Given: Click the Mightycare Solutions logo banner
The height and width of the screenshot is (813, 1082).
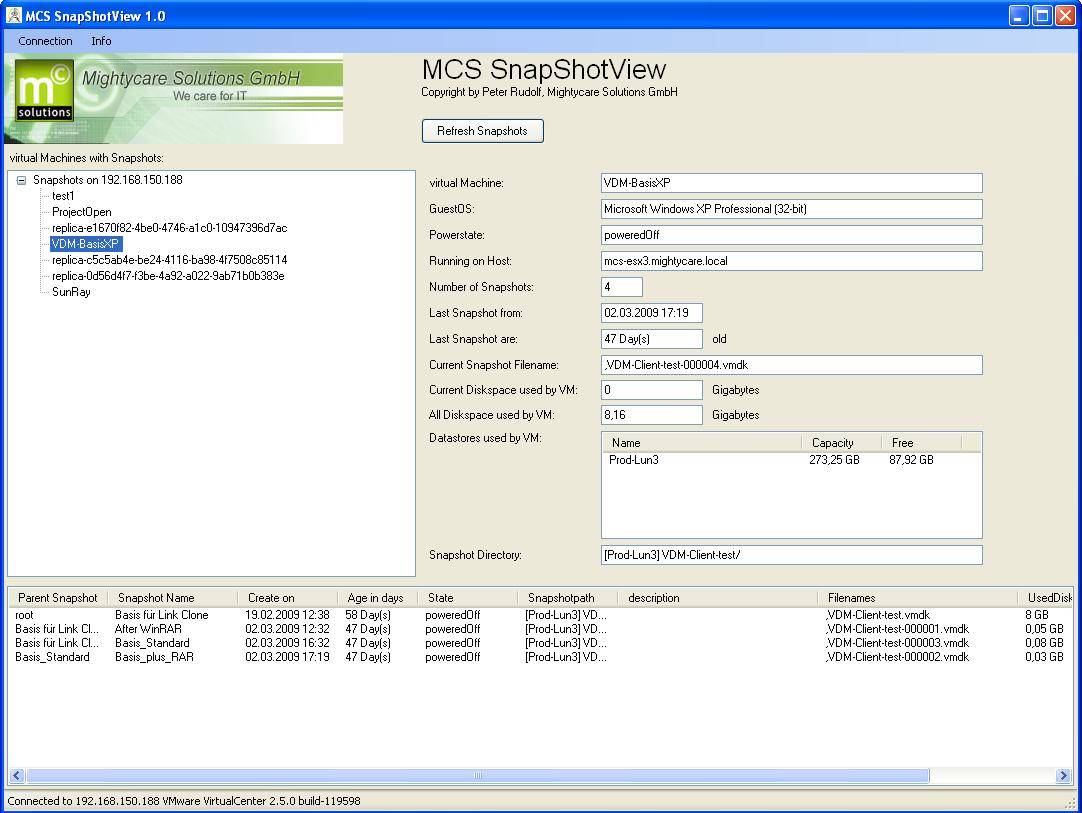Looking at the screenshot, I should (173, 99).
